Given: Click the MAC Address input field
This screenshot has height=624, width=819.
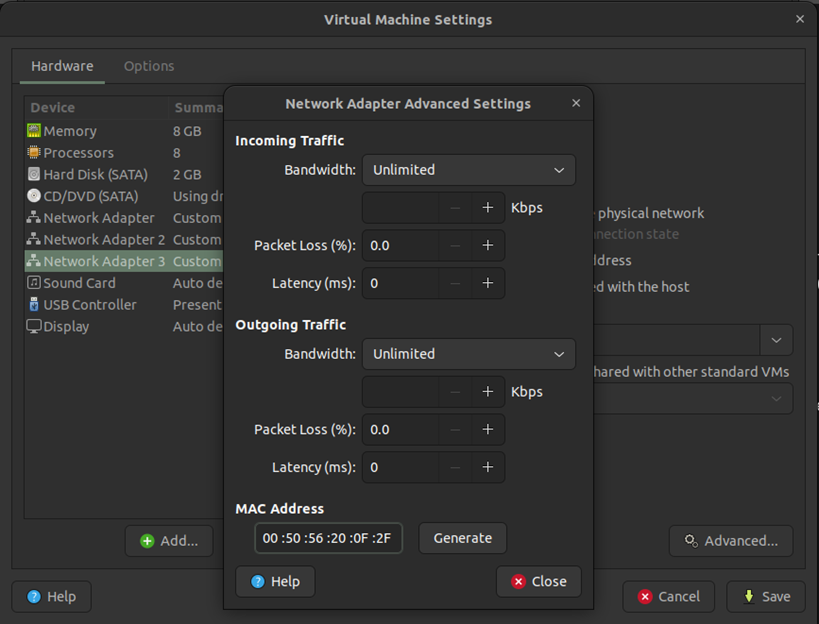Looking at the screenshot, I should (x=328, y=538).
